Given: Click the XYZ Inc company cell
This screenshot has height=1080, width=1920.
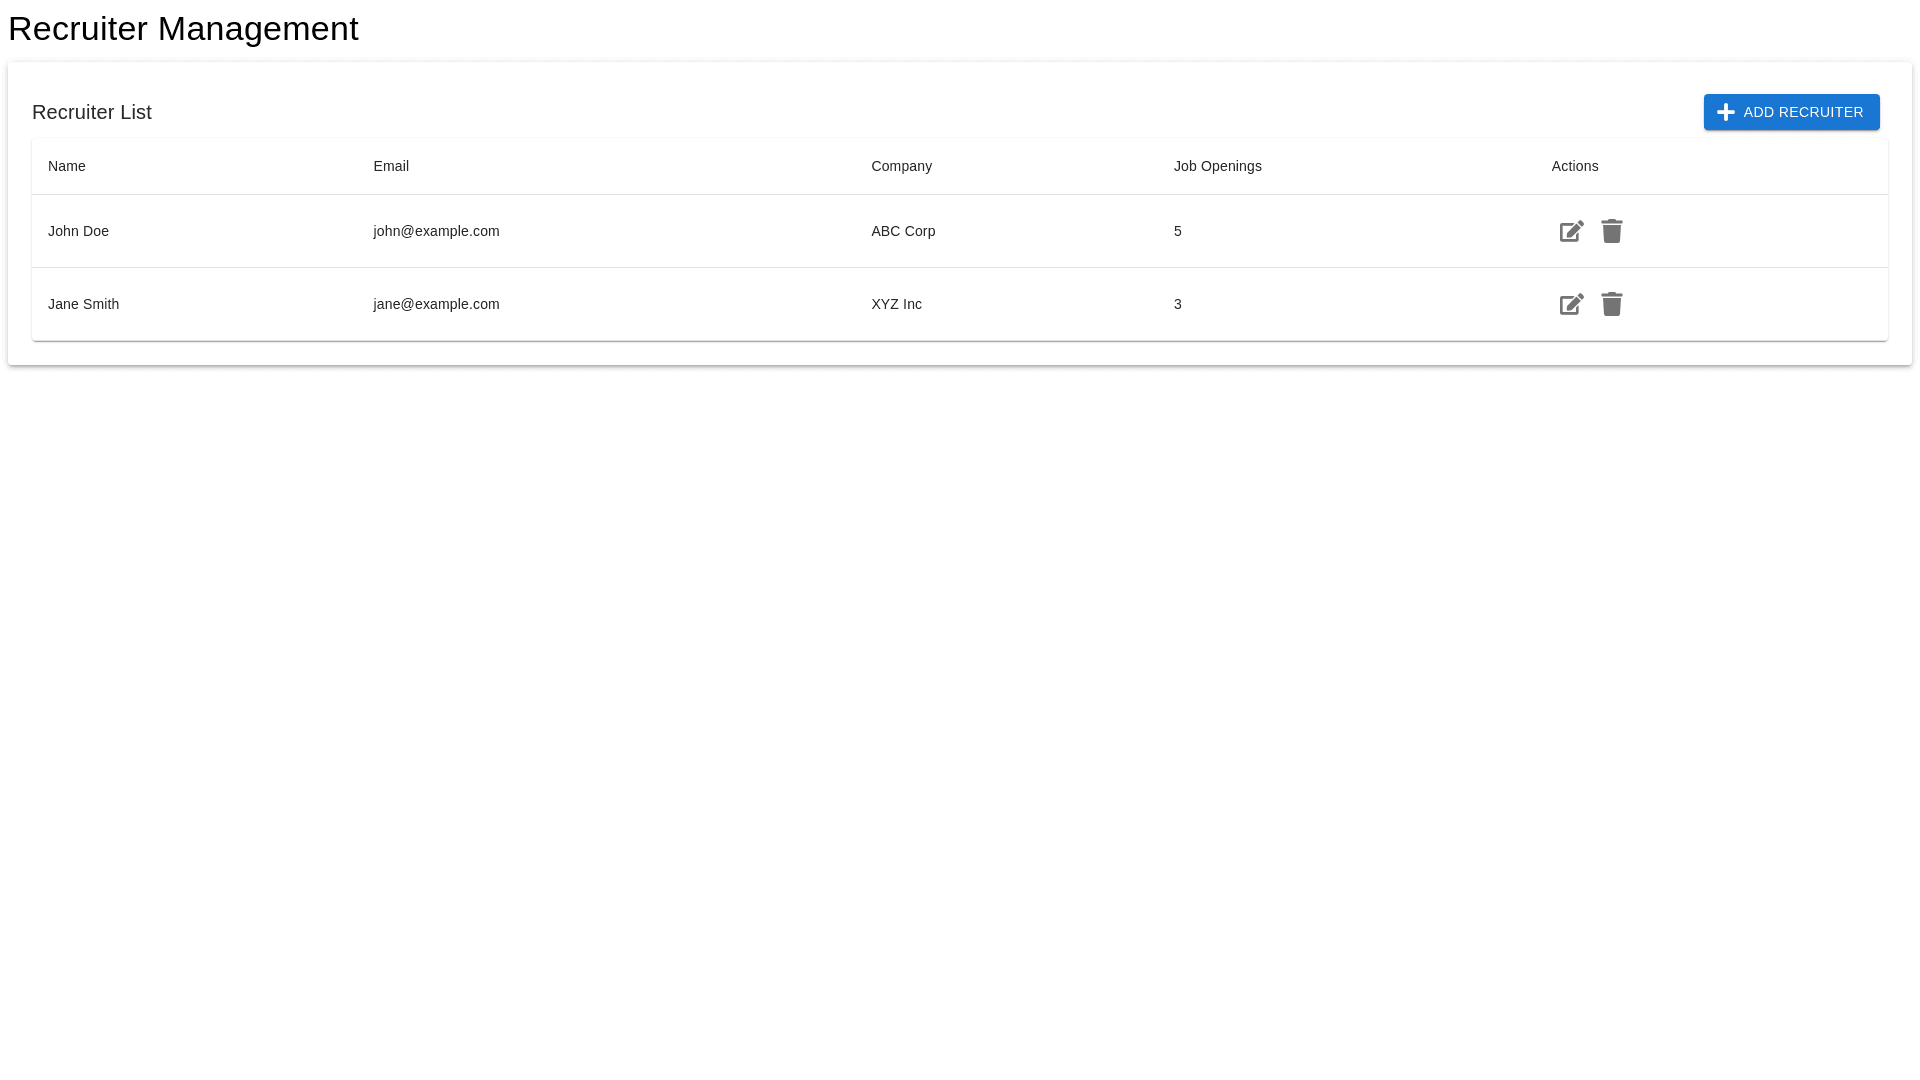Looking at the screenshot, I should point(896,304).
